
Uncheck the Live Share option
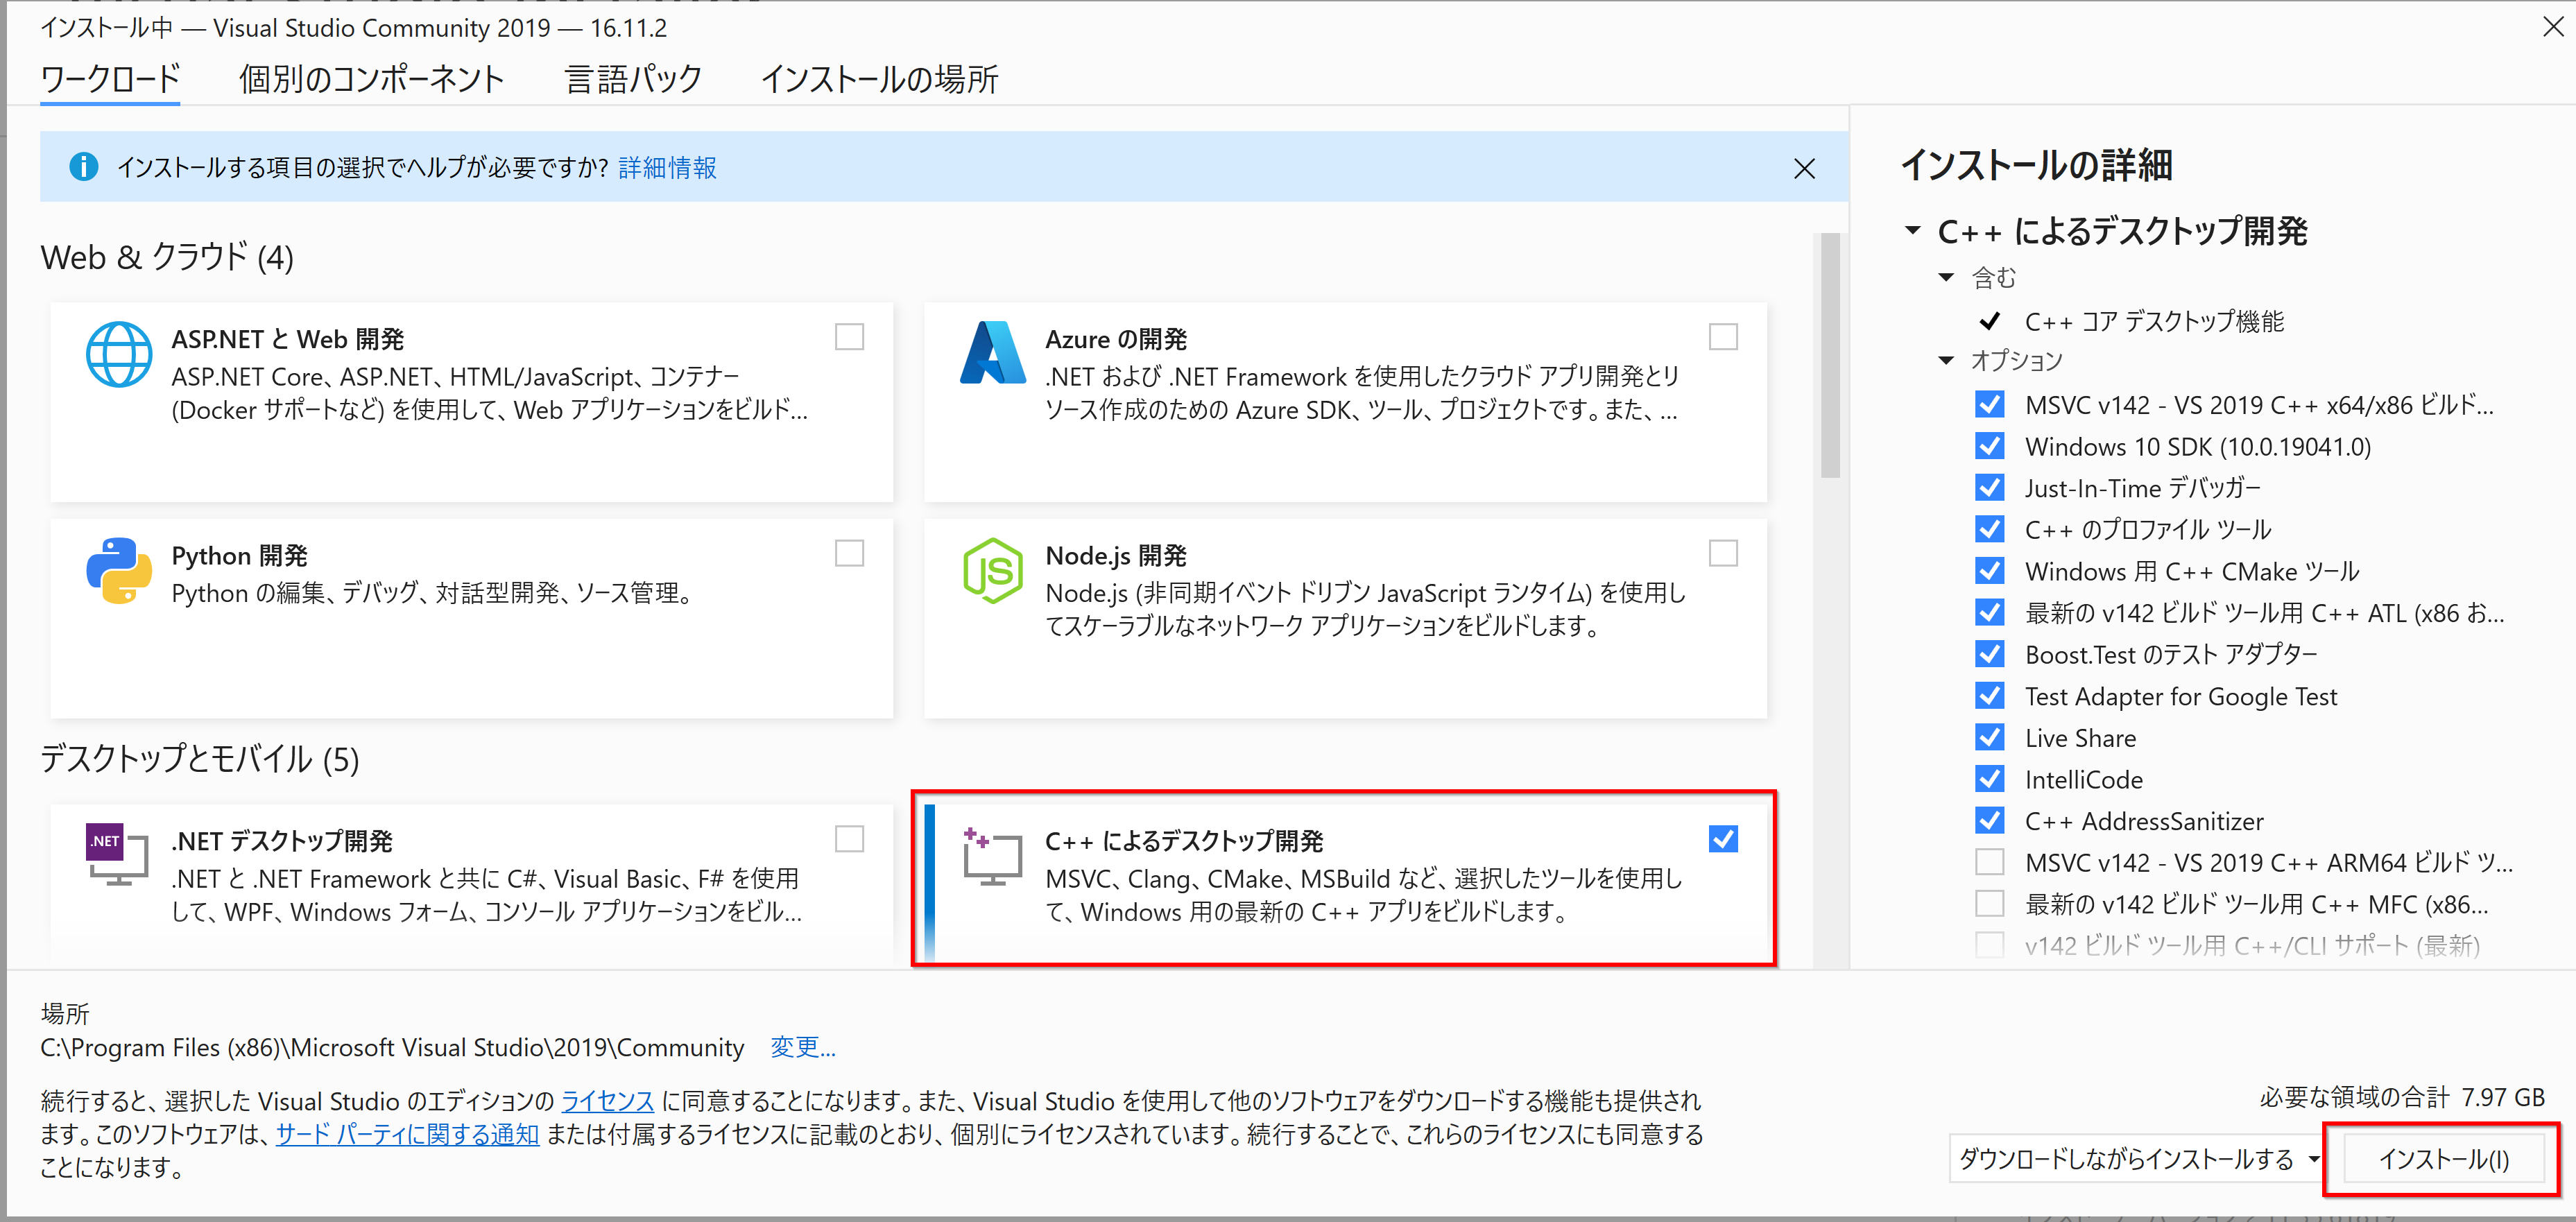coord(1990,738)
